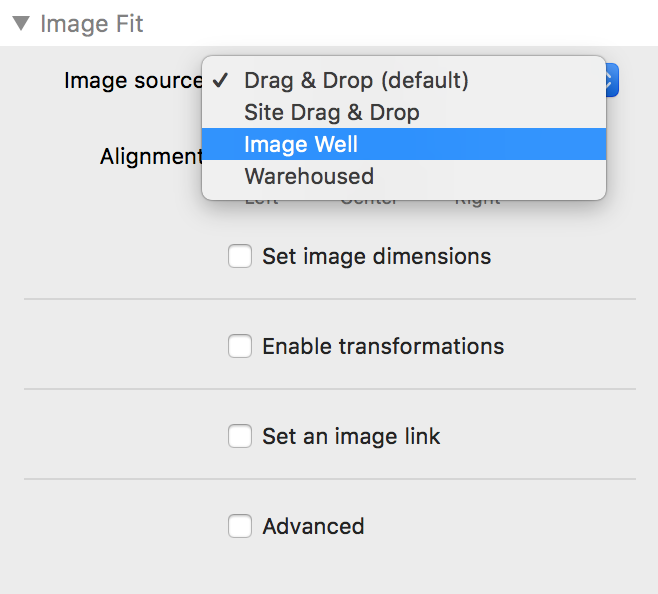The height and width of the screenshot is (594, 658).
Task: Toggle the Advanced checkbox
Action: 240,526
